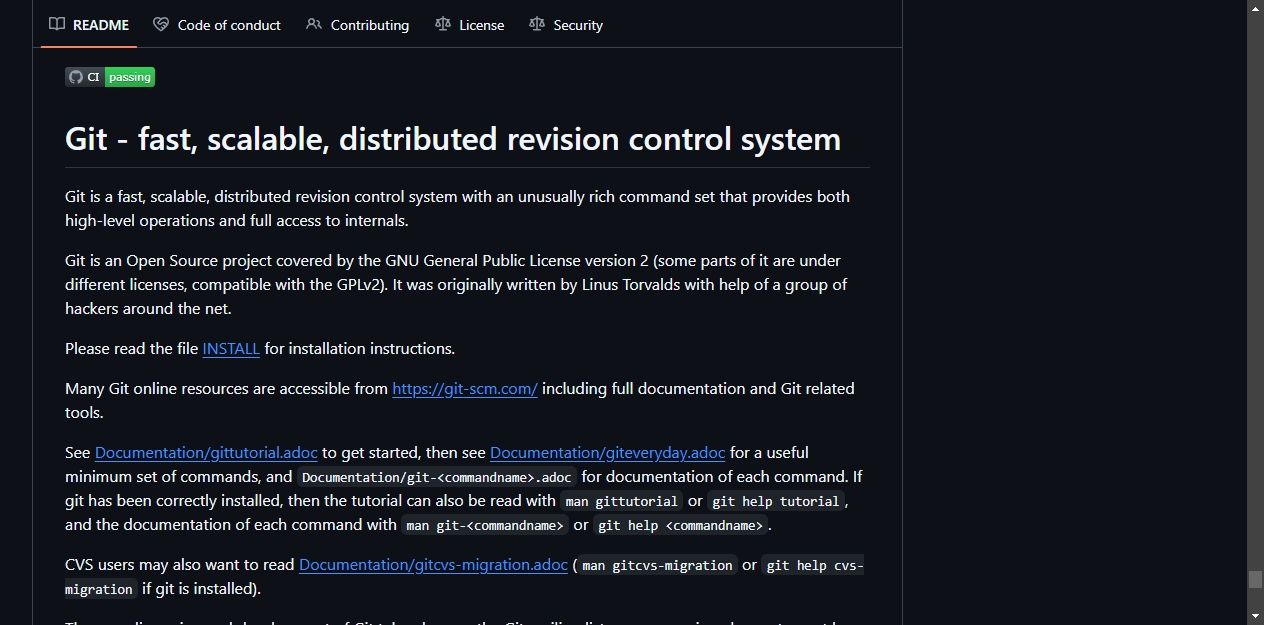Click the scroll-up arrow at top of scrollbar

pos(1255,8)
